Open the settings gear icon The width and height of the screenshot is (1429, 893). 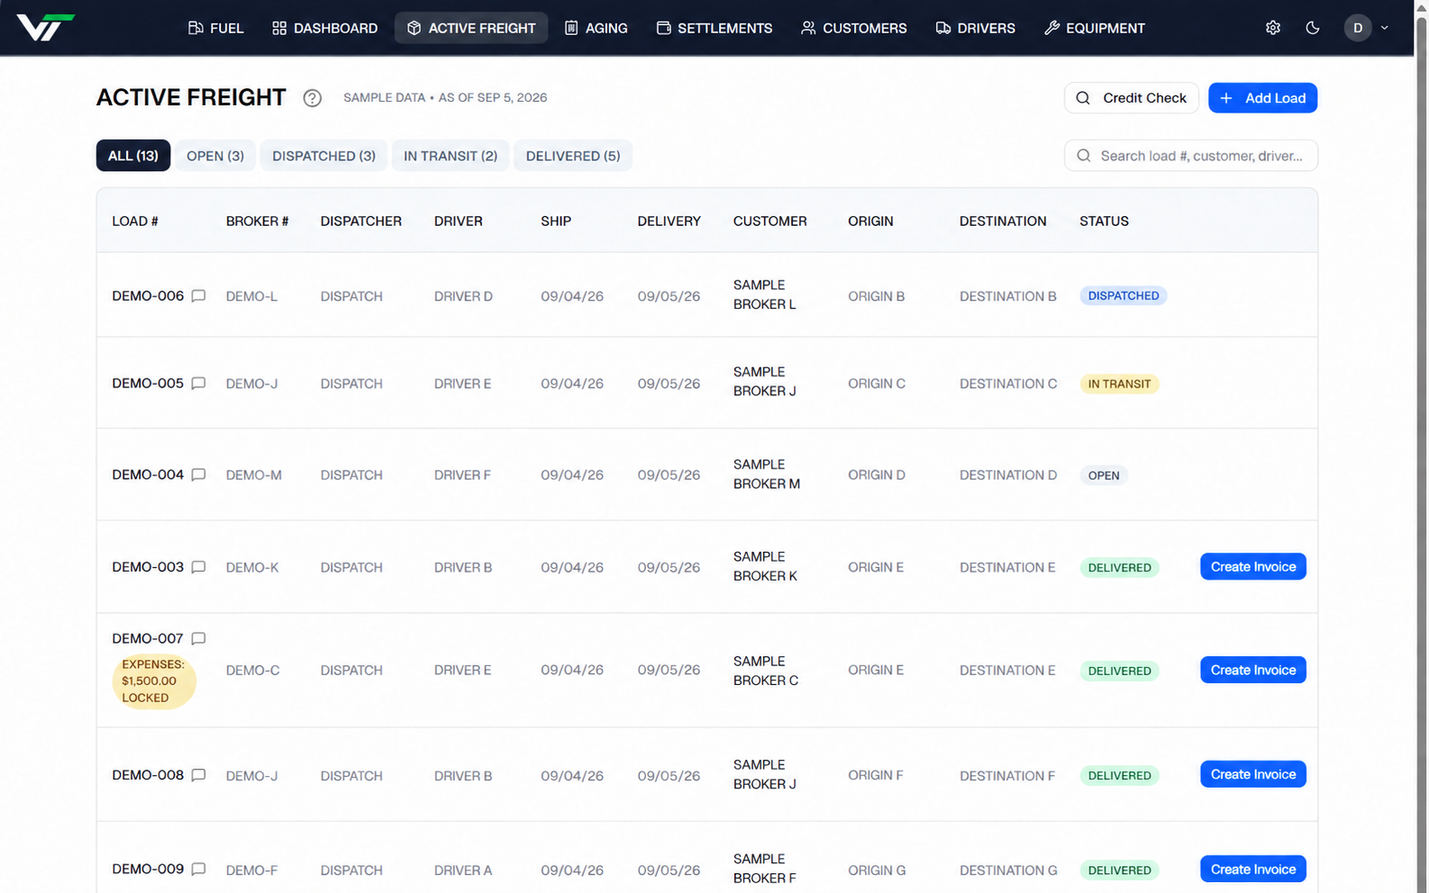click(x=1273, y=28)
